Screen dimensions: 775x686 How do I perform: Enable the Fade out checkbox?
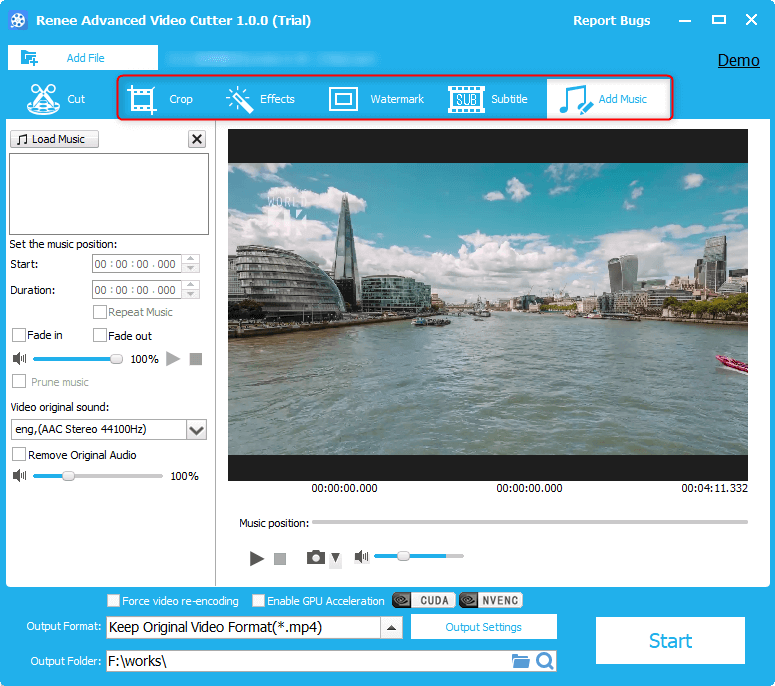(100, 335)
